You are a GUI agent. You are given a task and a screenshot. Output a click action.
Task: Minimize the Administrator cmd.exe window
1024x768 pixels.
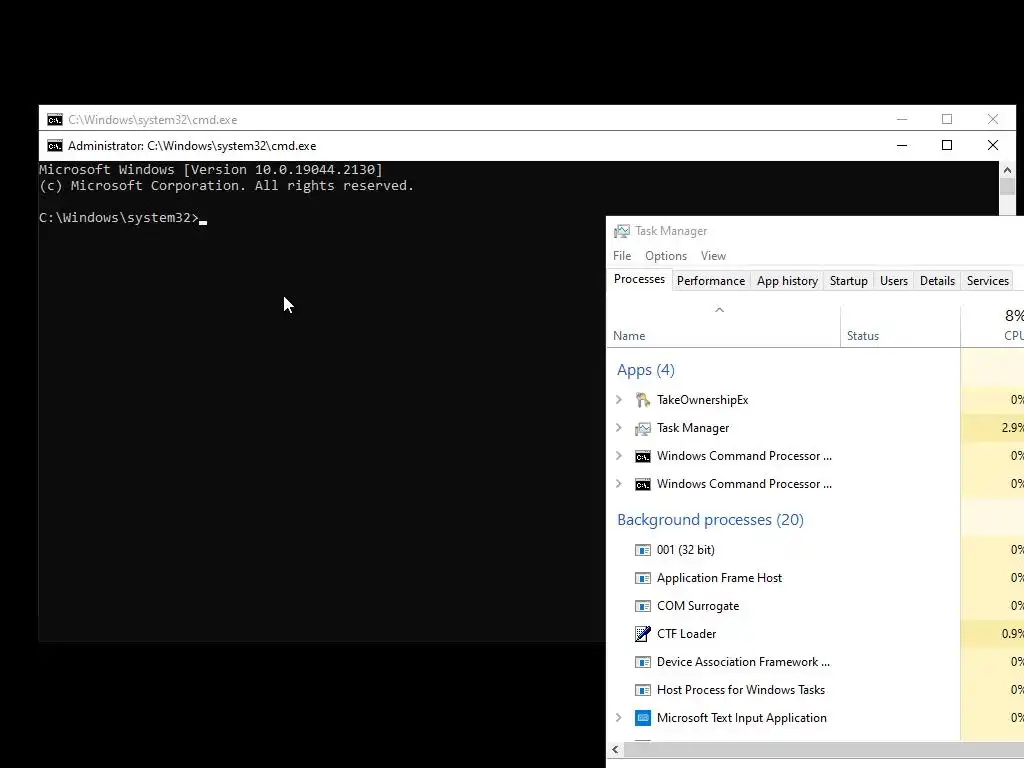(902, 145)
